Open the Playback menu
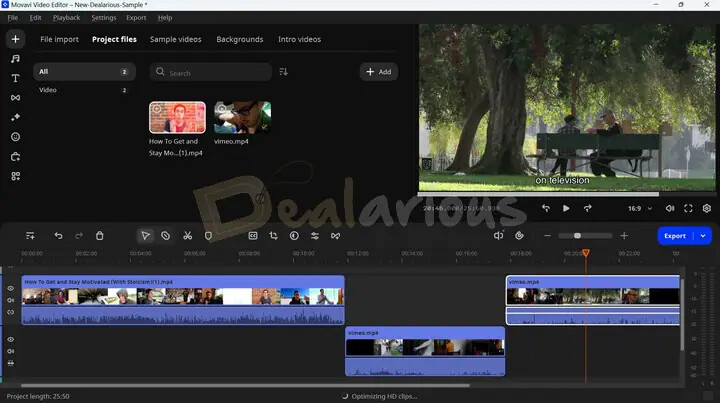The image size is (720, 403). pos(66,17)
